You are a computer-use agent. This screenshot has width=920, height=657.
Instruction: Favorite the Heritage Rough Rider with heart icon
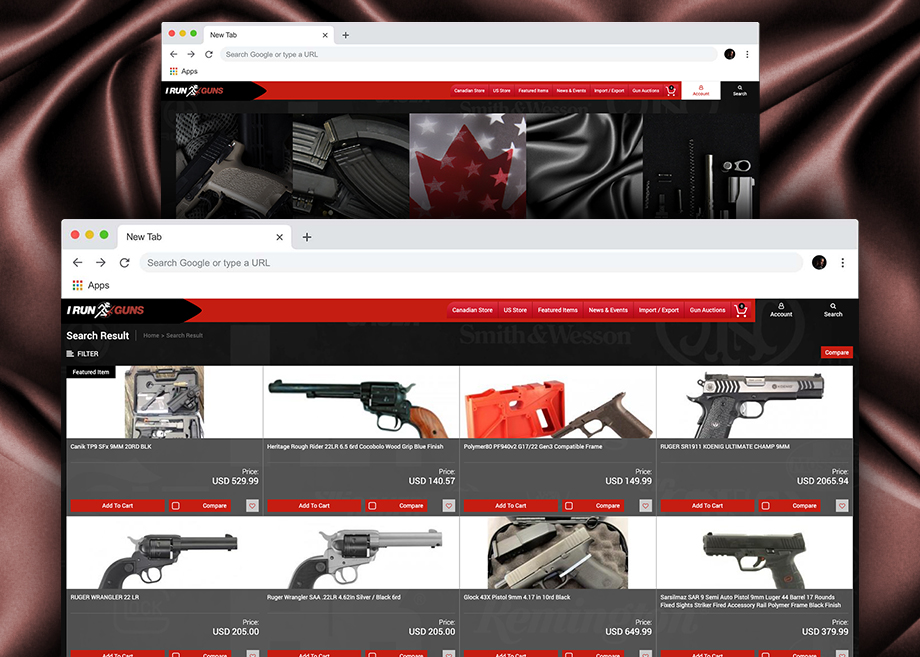pyautogui.click(x=449, y=506)
